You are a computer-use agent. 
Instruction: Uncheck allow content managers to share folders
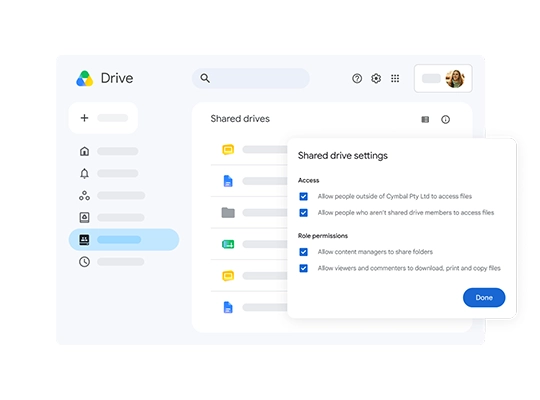[x=303, y=252]
